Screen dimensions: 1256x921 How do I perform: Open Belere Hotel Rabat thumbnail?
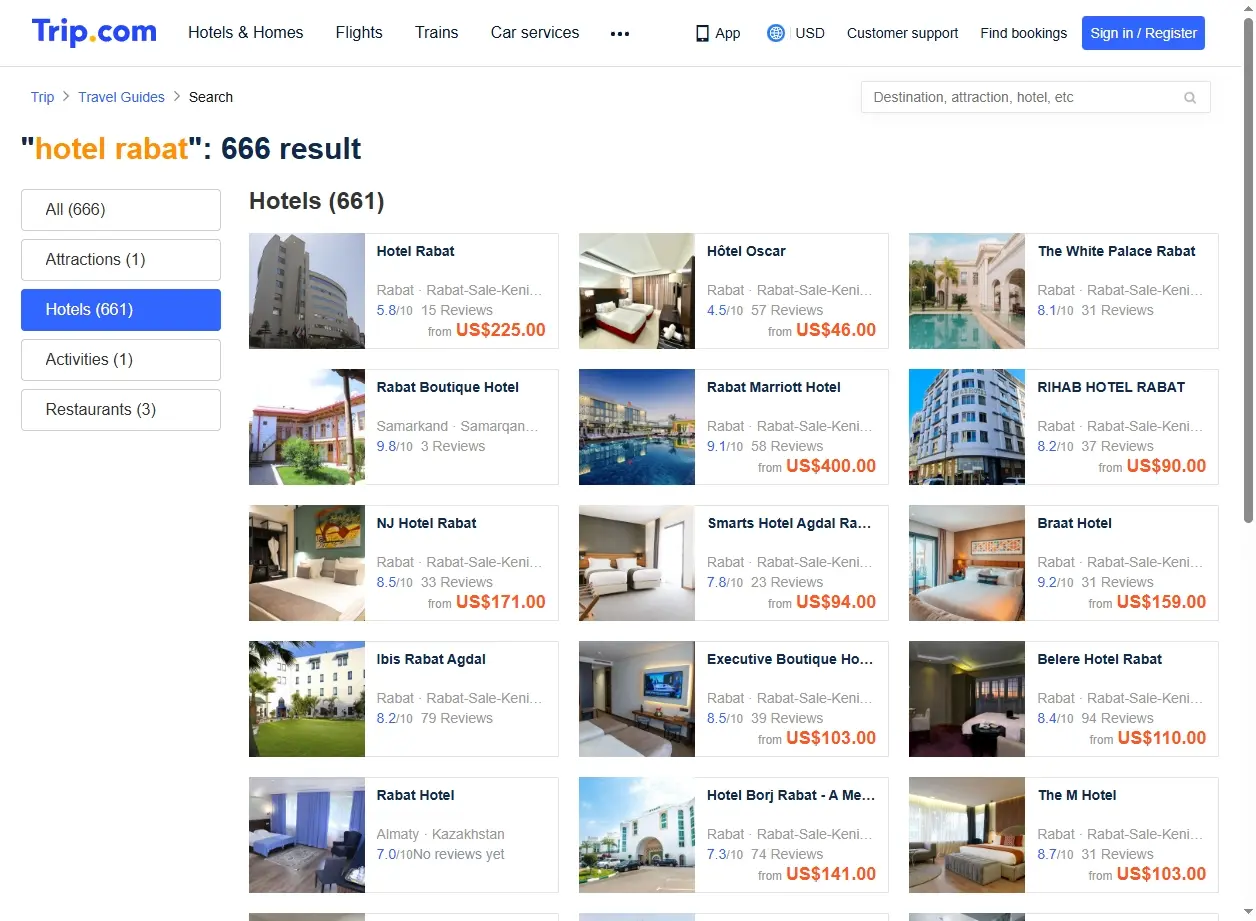coord(967,699)
